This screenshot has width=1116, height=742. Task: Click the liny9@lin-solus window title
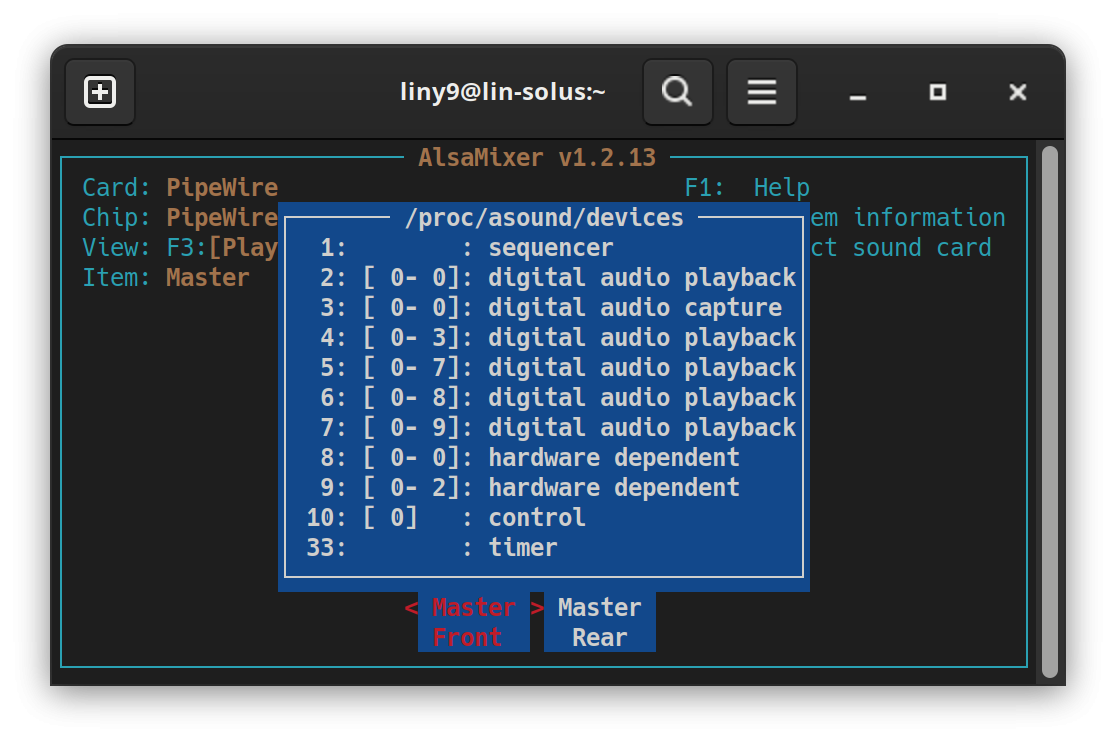point(502,93)
